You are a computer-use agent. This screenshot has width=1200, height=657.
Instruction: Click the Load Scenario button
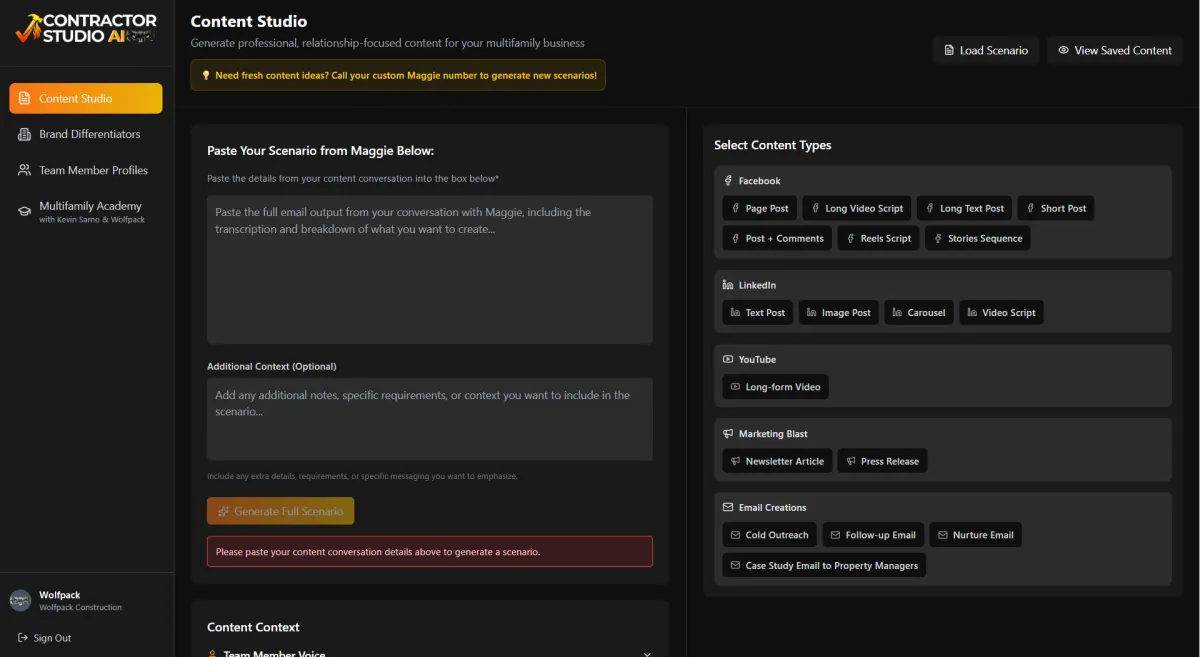tap(986, 50)
